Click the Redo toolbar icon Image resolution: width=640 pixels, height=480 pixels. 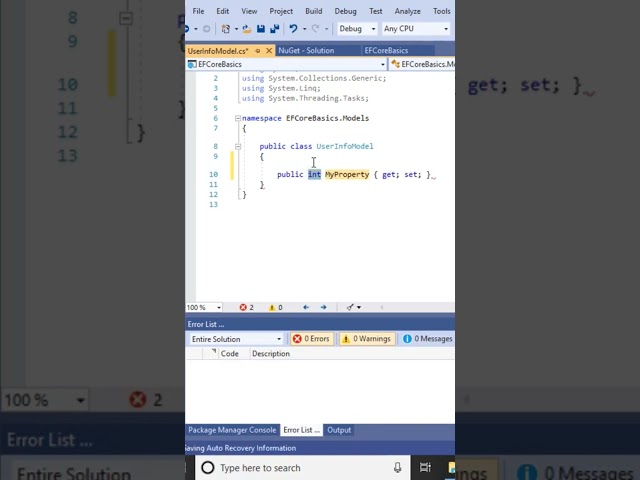[x=315, y=29]
